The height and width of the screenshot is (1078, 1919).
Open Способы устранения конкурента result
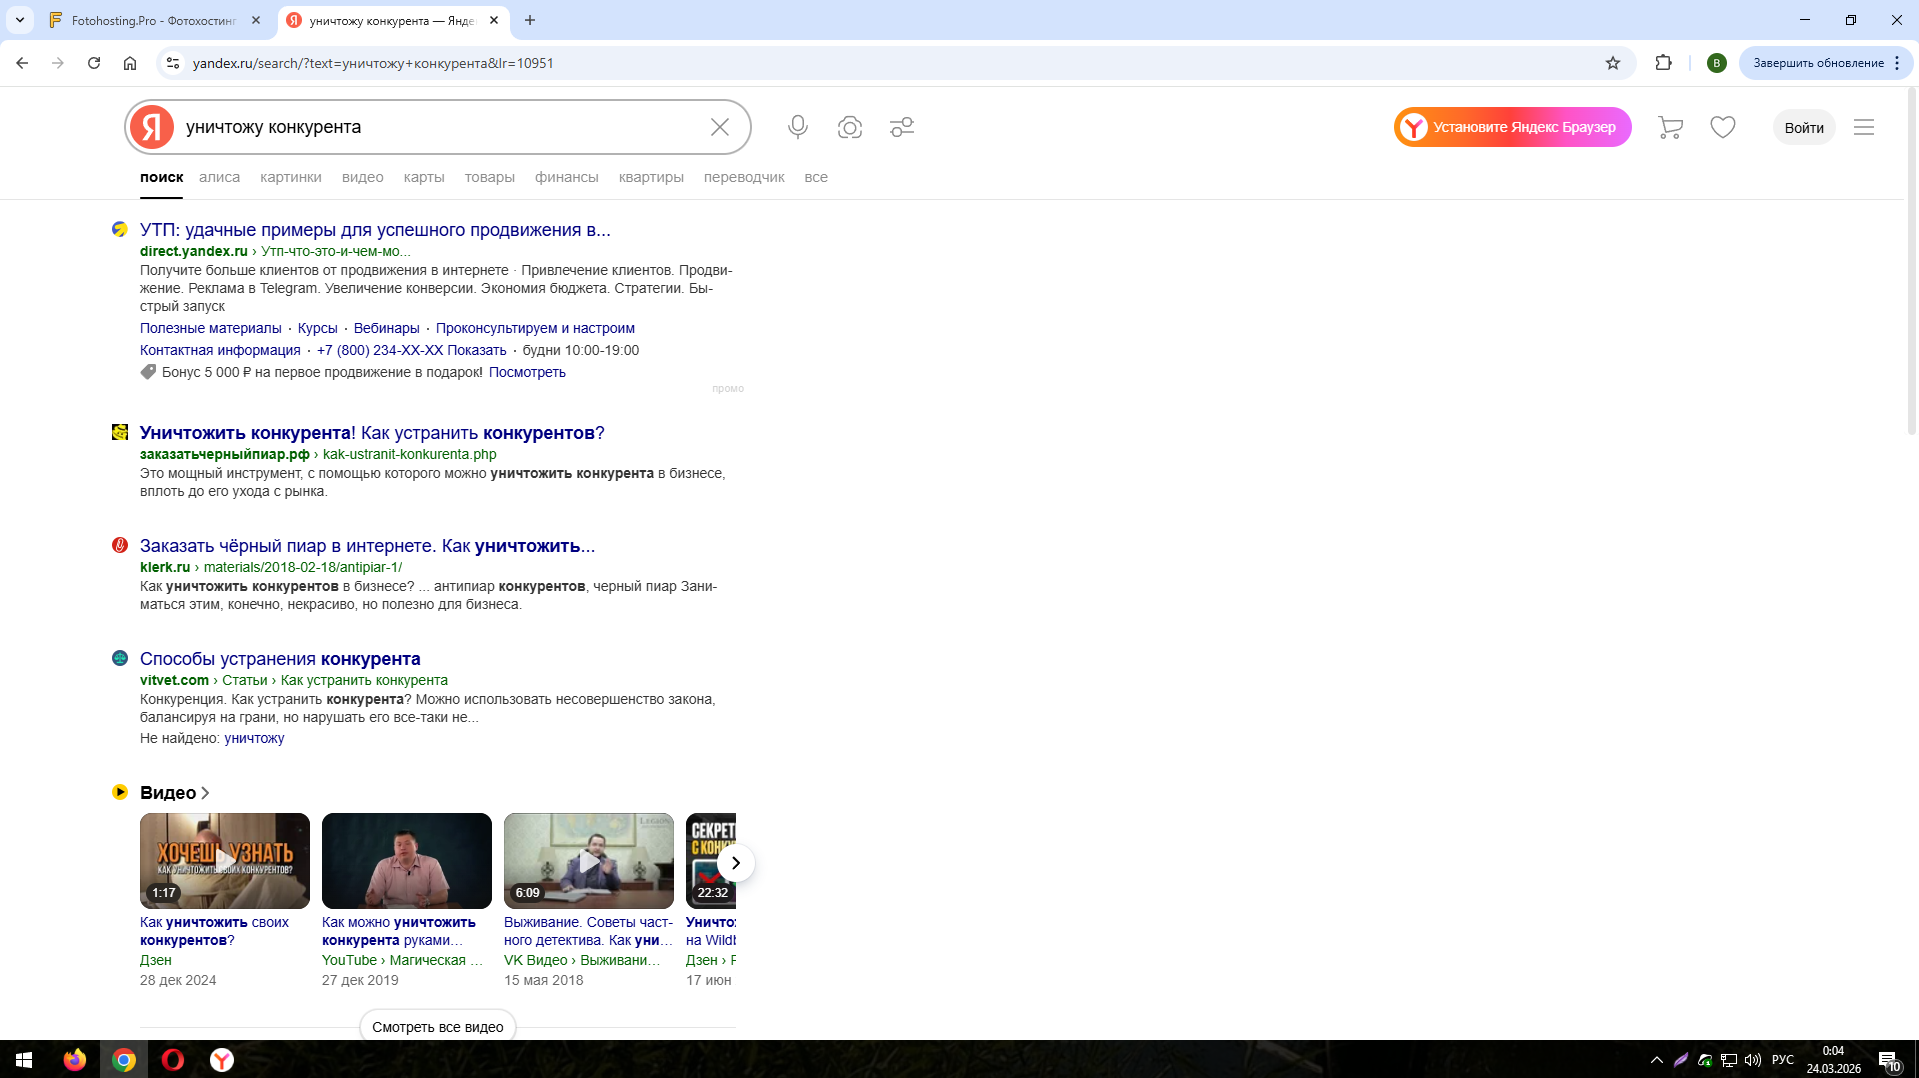[280, 659]
